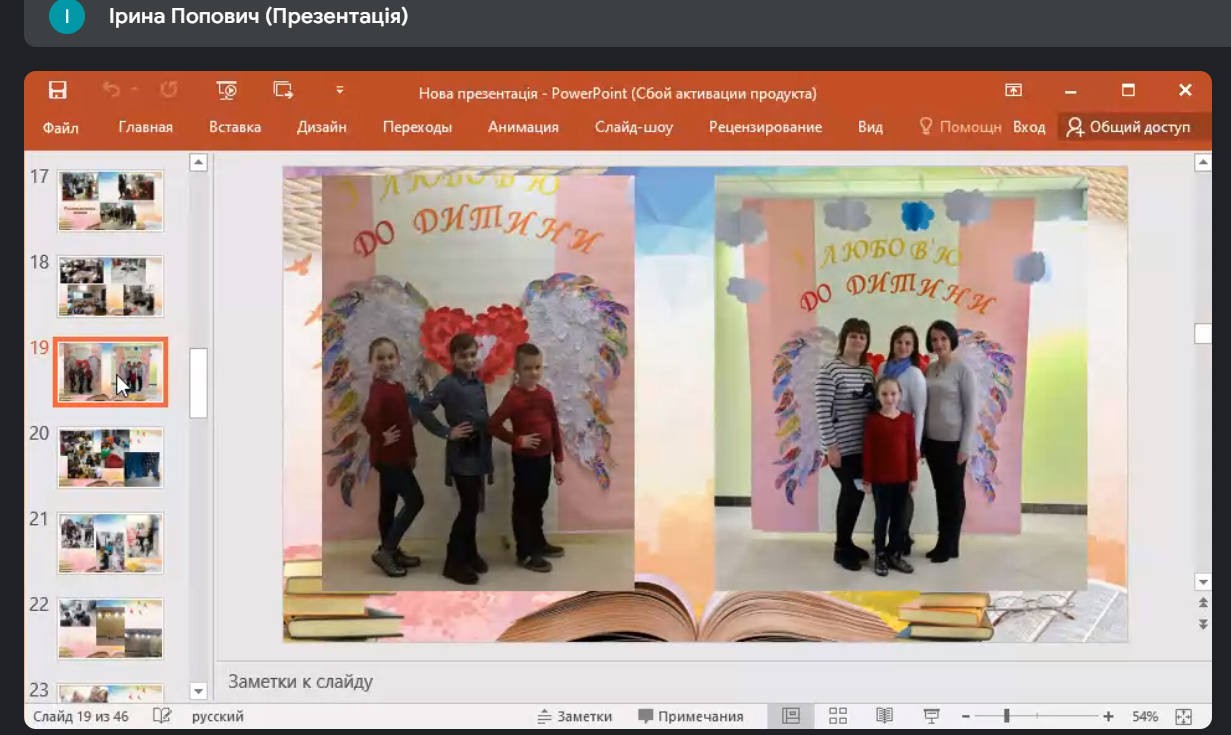Expand Customize Quick Access Toolbar dropdown
Screen dimensions: 1231x735
pyautogui.click(x=340, y=90)
